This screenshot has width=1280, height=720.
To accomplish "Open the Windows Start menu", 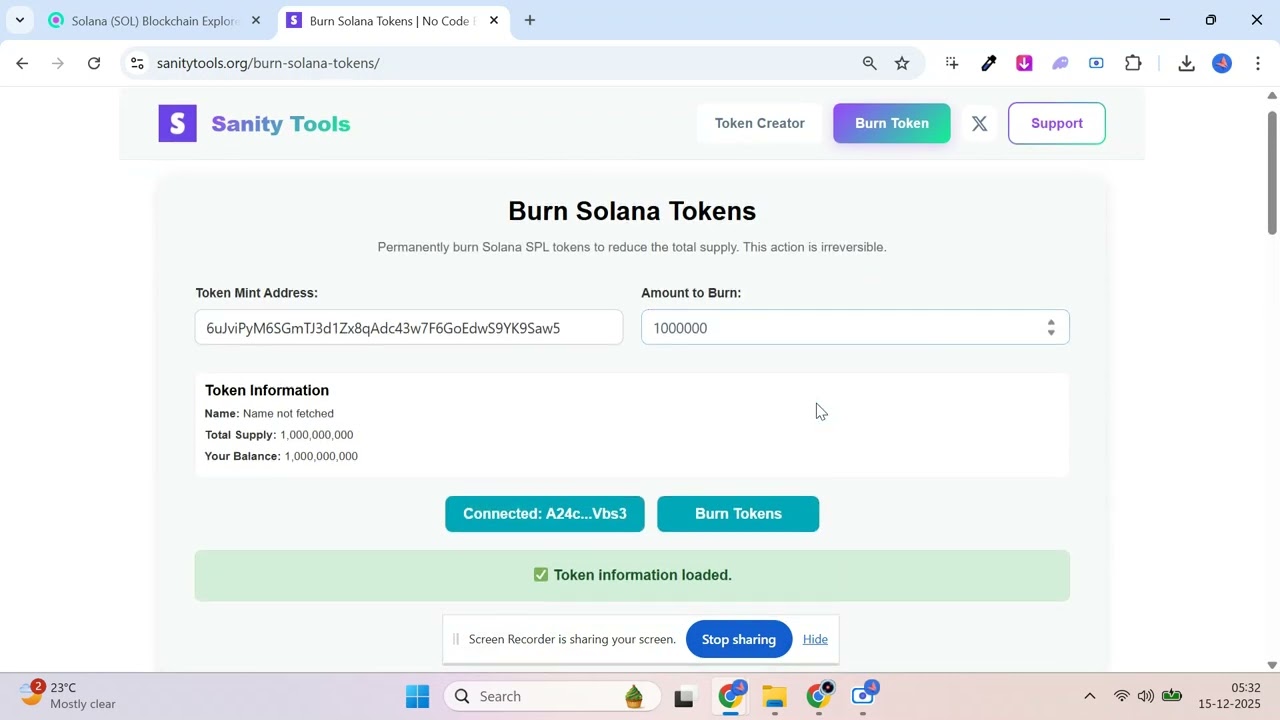I will coord(418,696).
